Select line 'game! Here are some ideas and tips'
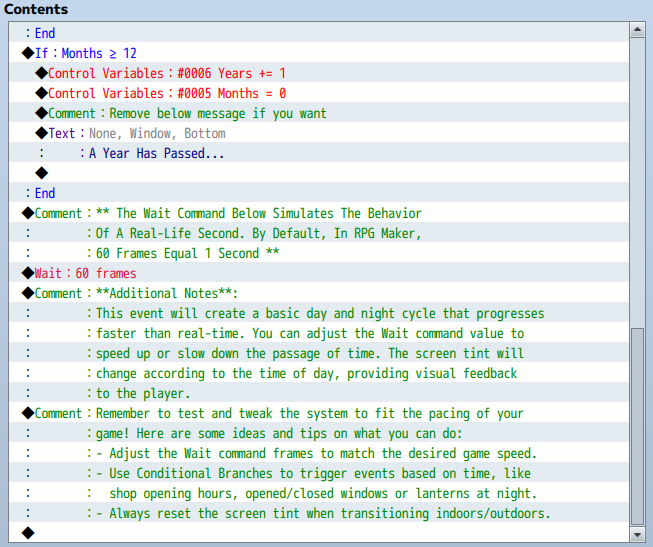This screenshot has width=653, height=547. 319,433
